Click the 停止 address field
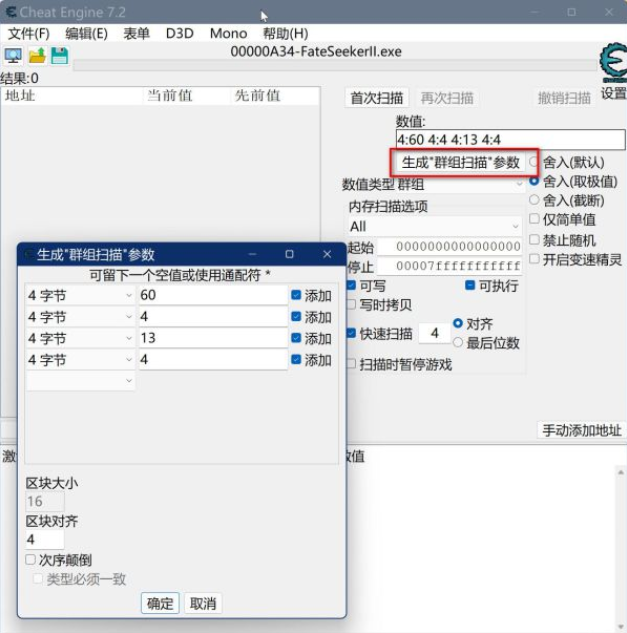Viewport: 627px width, 633px height. click(x=449, y=266)
